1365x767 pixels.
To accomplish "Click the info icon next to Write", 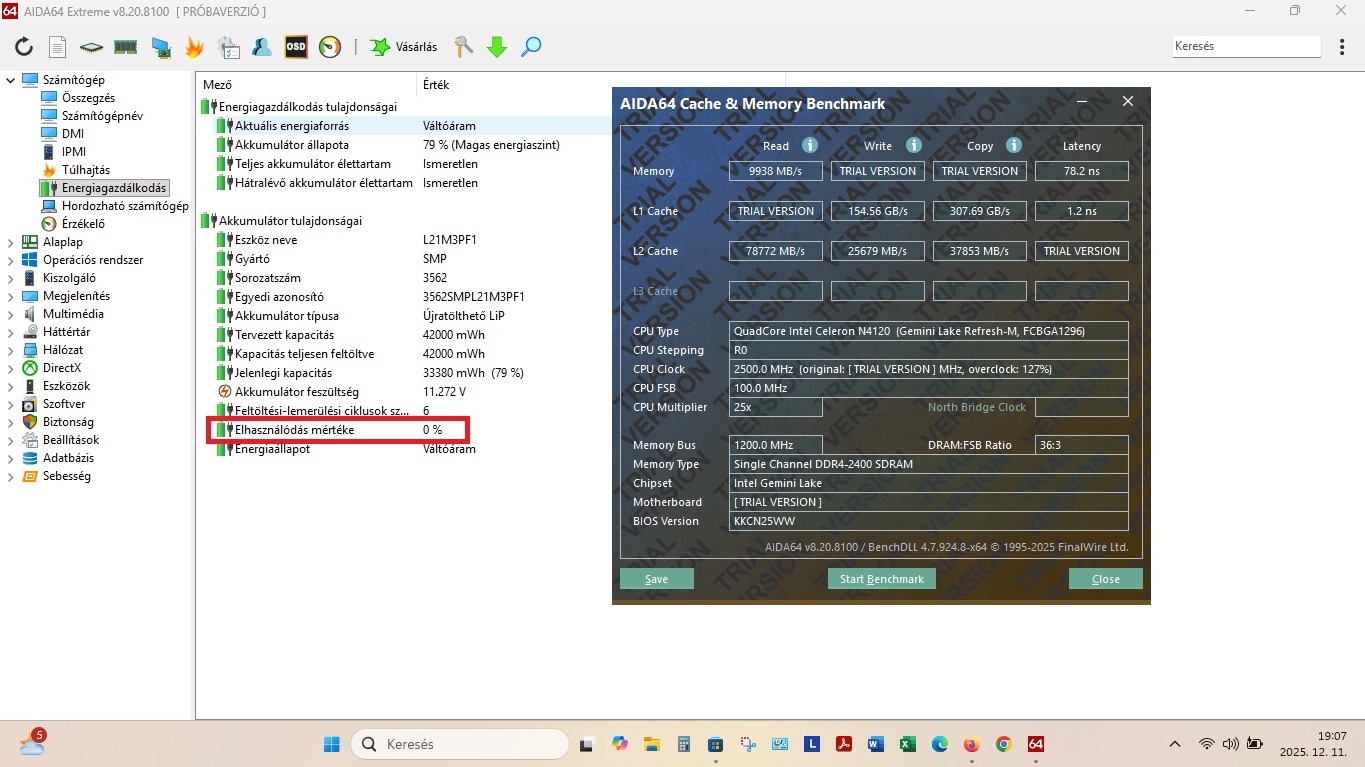I will tap(913, 145).
